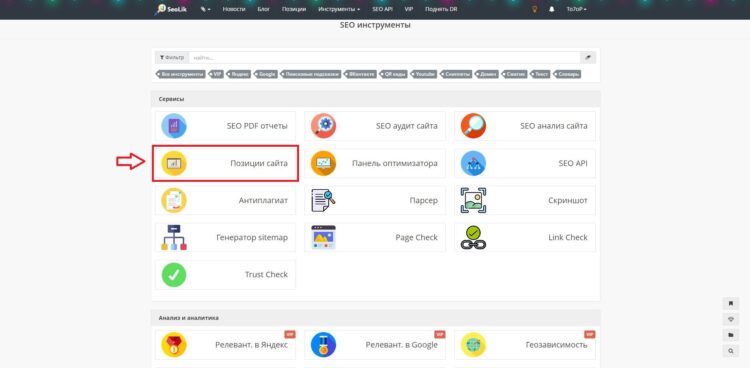Open the Link Check chain icon
Viewport: 750px width, 368px height.
[x=473, y=237]
